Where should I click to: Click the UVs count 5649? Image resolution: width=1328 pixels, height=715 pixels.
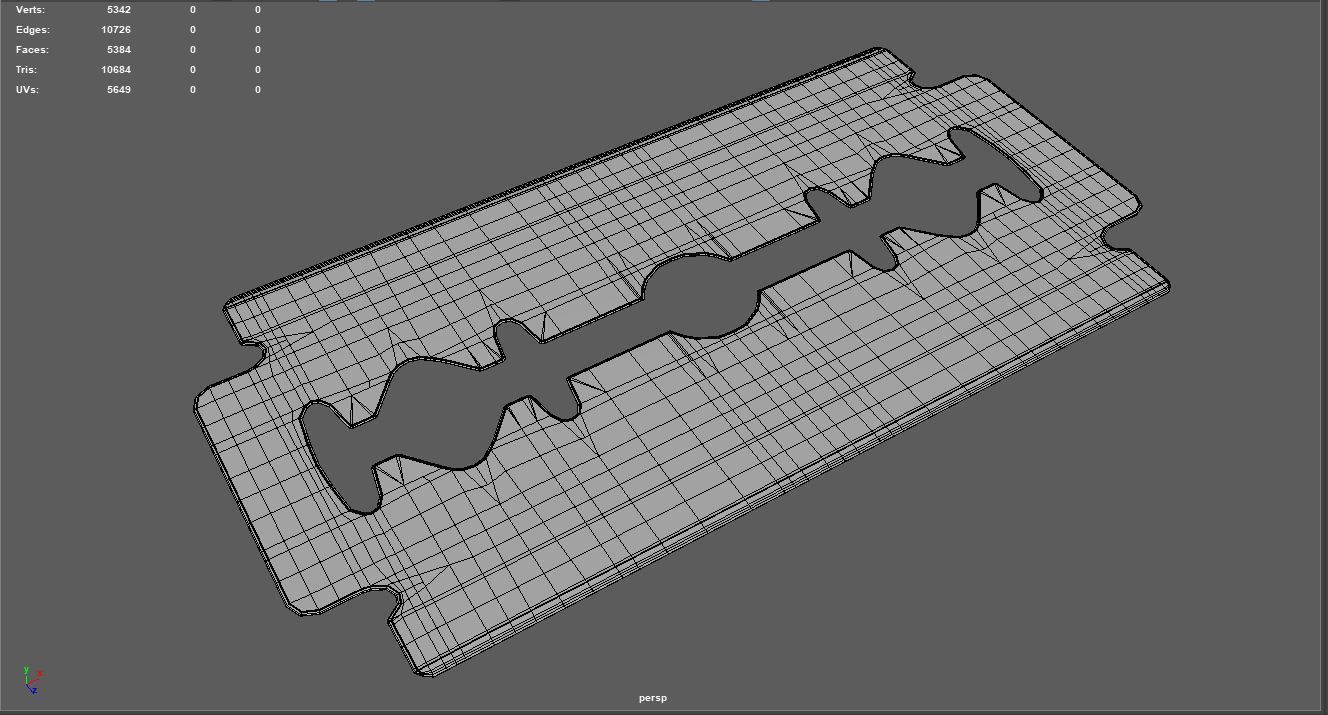click(118, 89)
